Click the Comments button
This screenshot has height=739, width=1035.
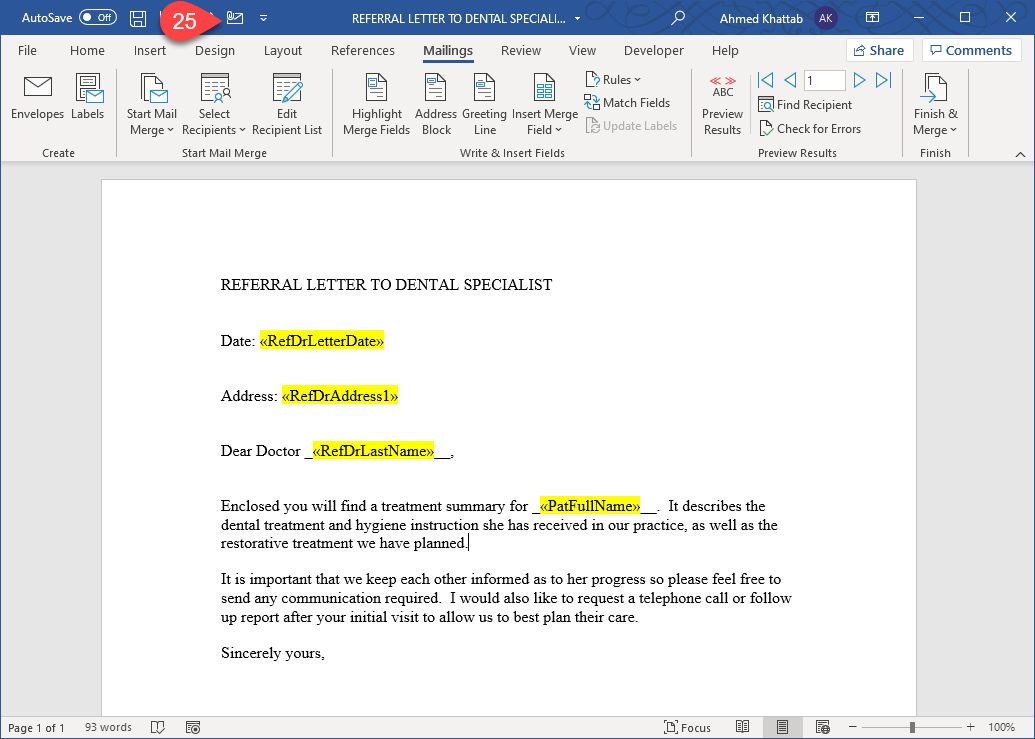point(971,51)
